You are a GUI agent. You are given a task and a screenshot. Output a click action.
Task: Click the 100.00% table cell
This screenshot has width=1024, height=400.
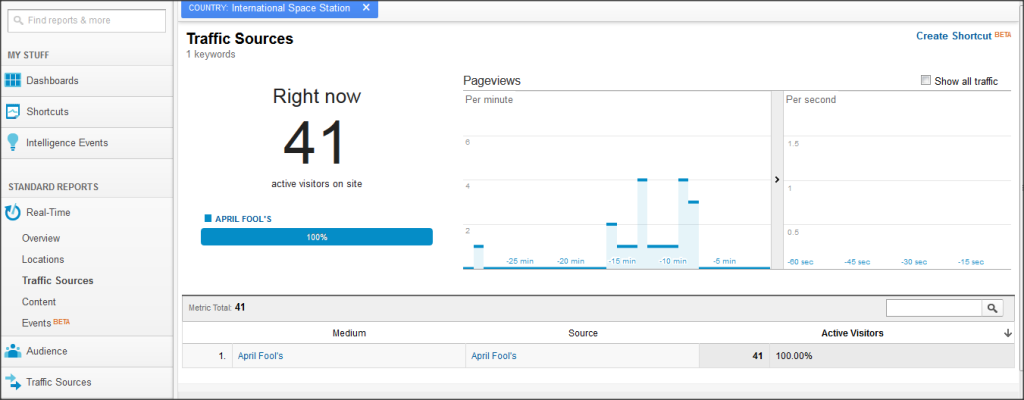click(794, 356)
